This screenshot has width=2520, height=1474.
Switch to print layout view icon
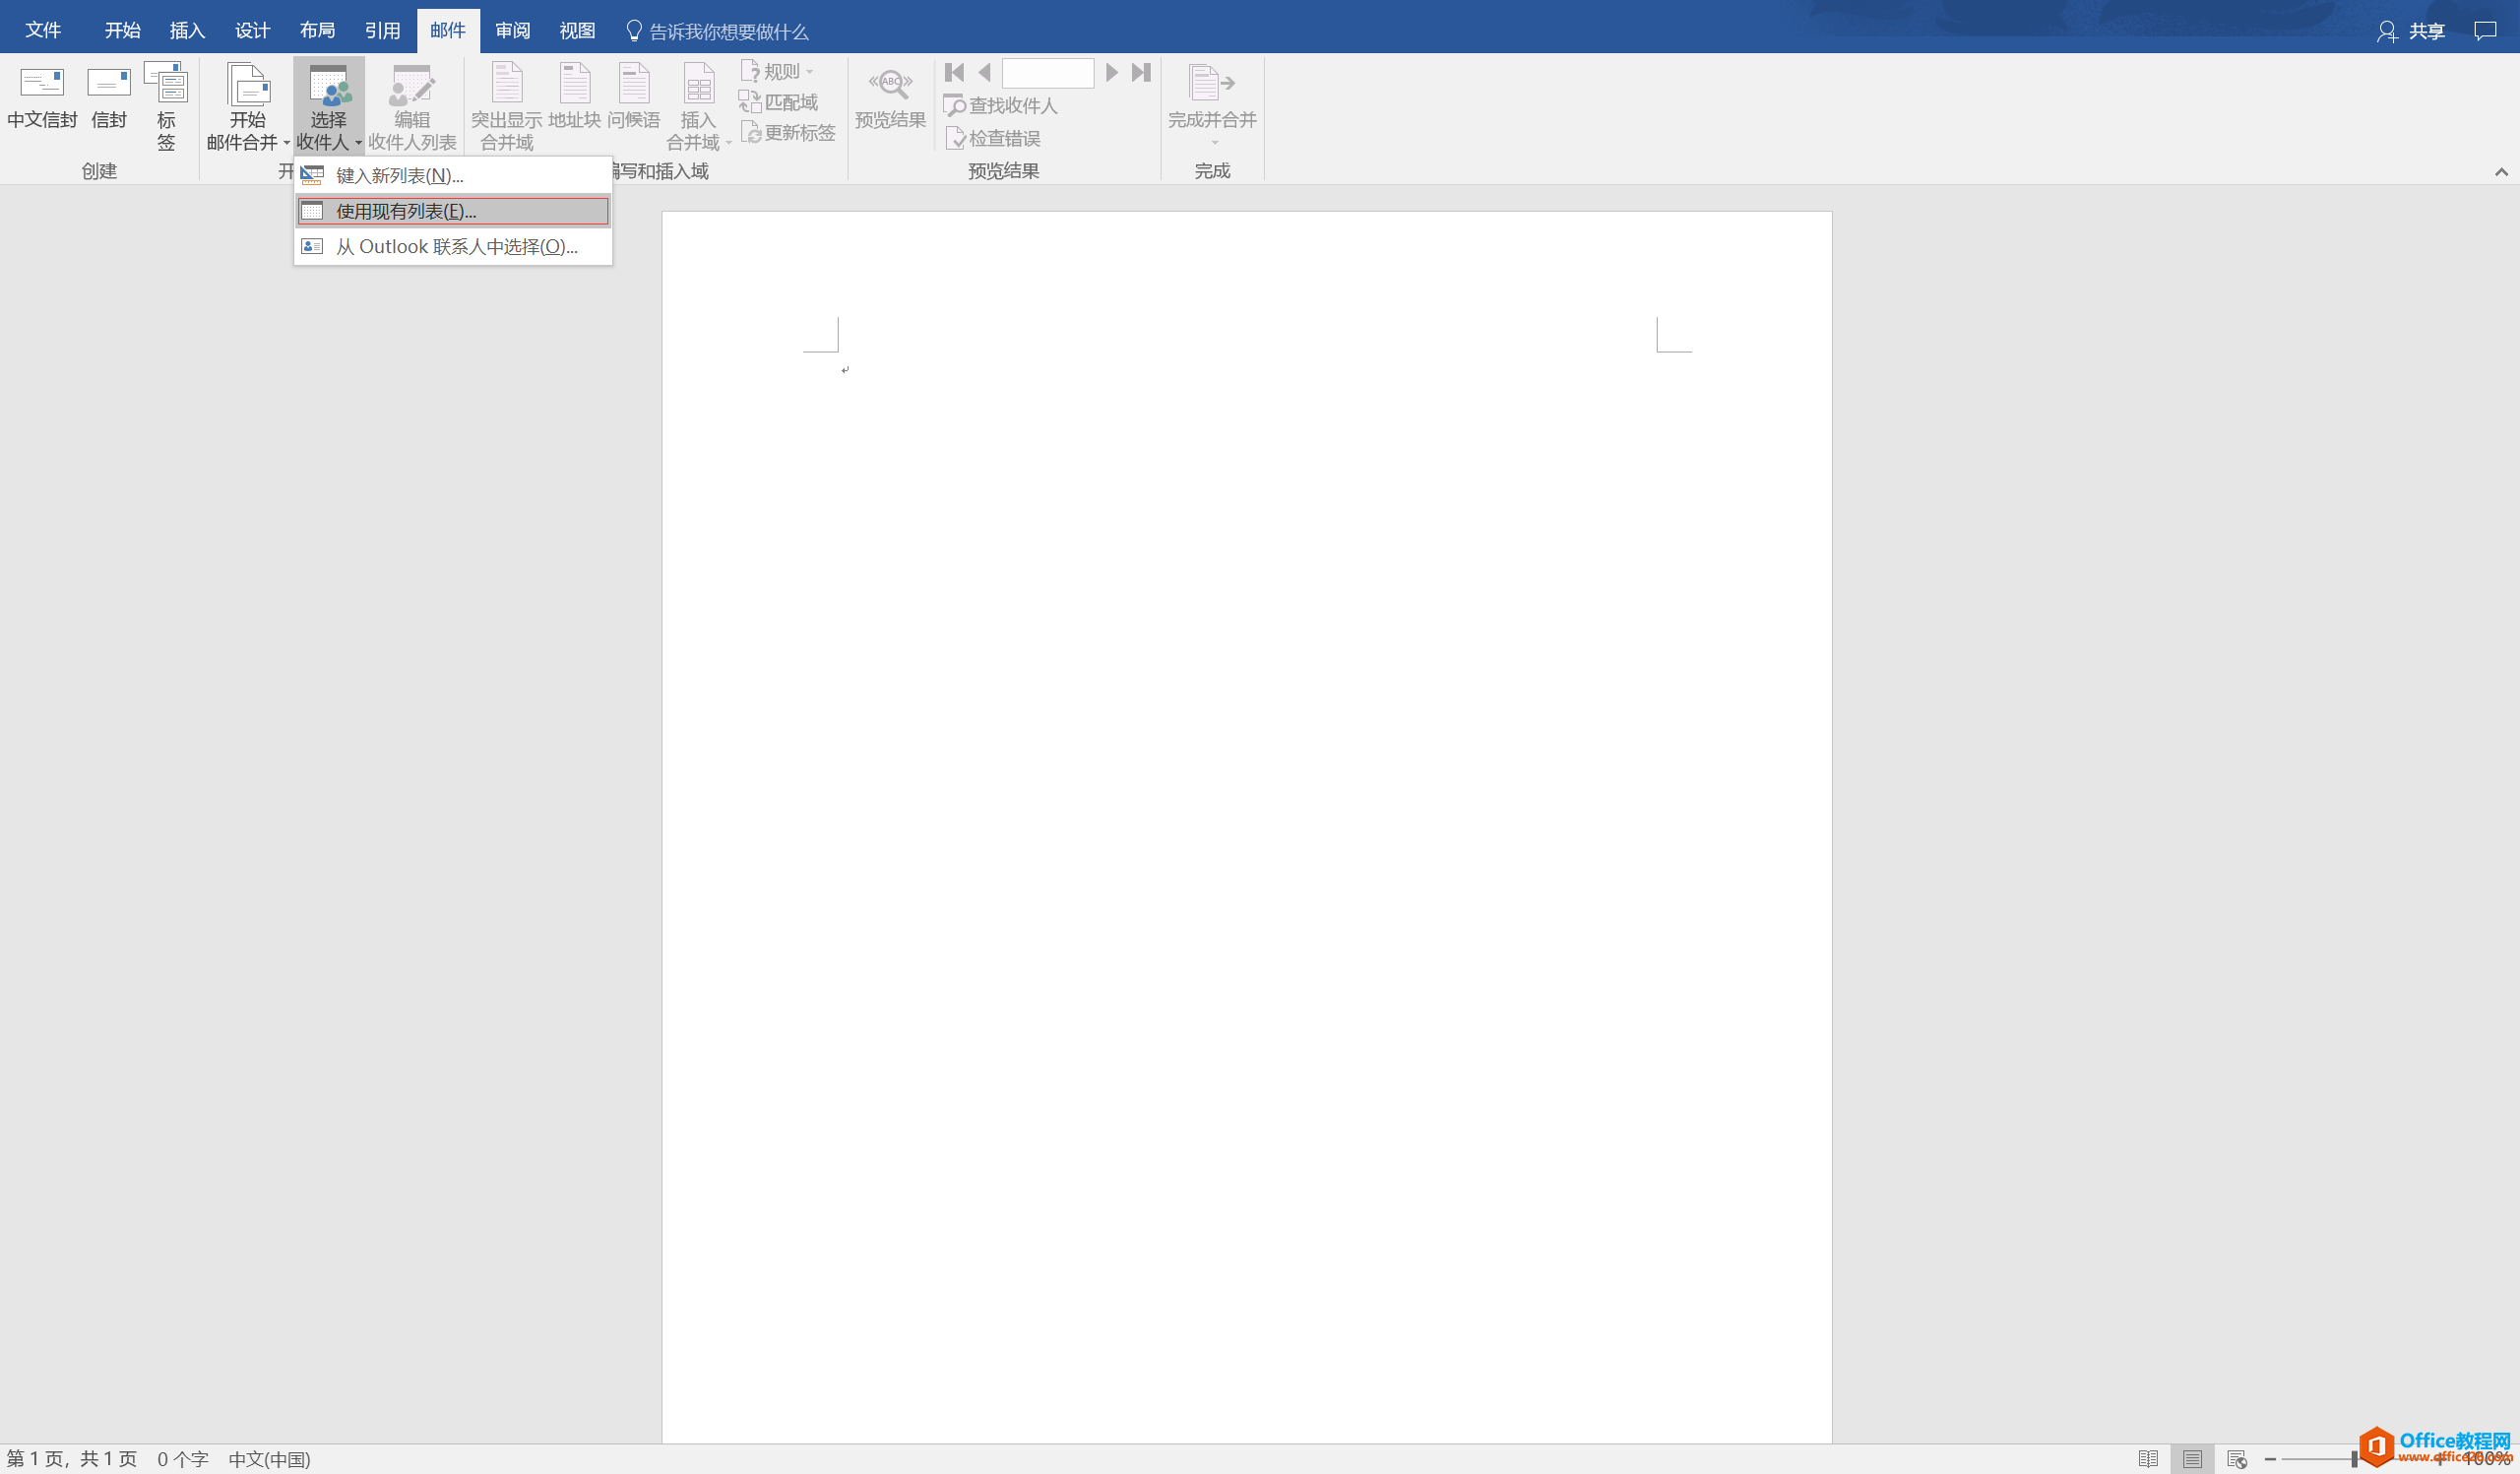[2192, 1459]
